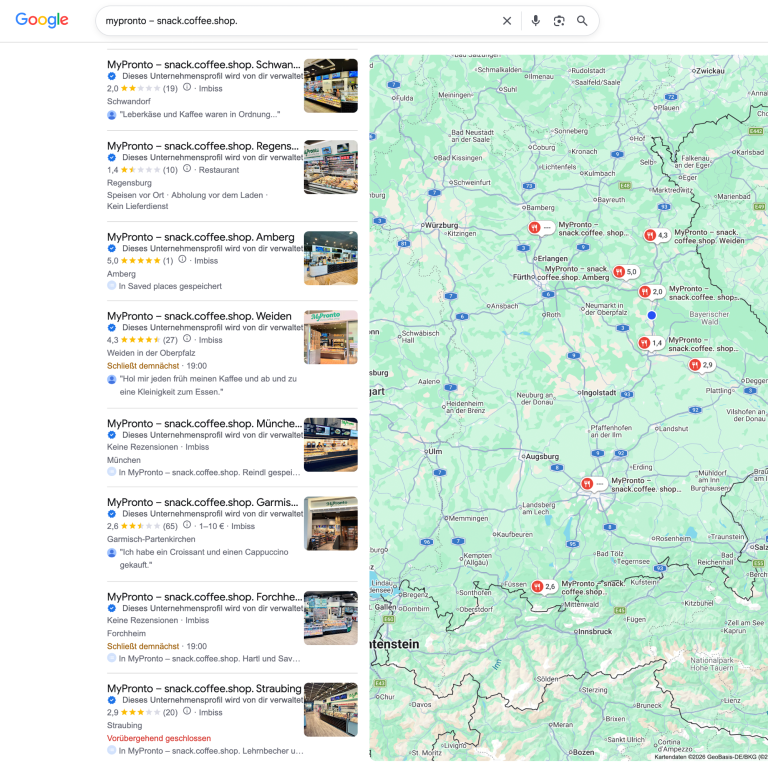Click verified badge in Amberg listing

point(112,248)
